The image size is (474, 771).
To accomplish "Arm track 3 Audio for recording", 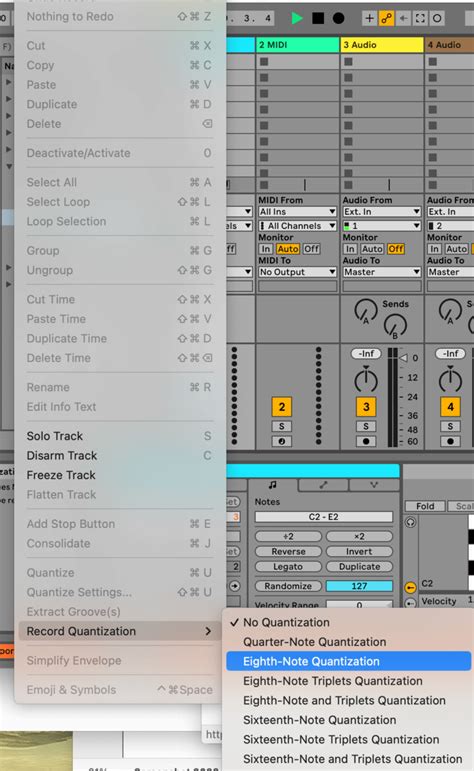I will tap(366, 441).
